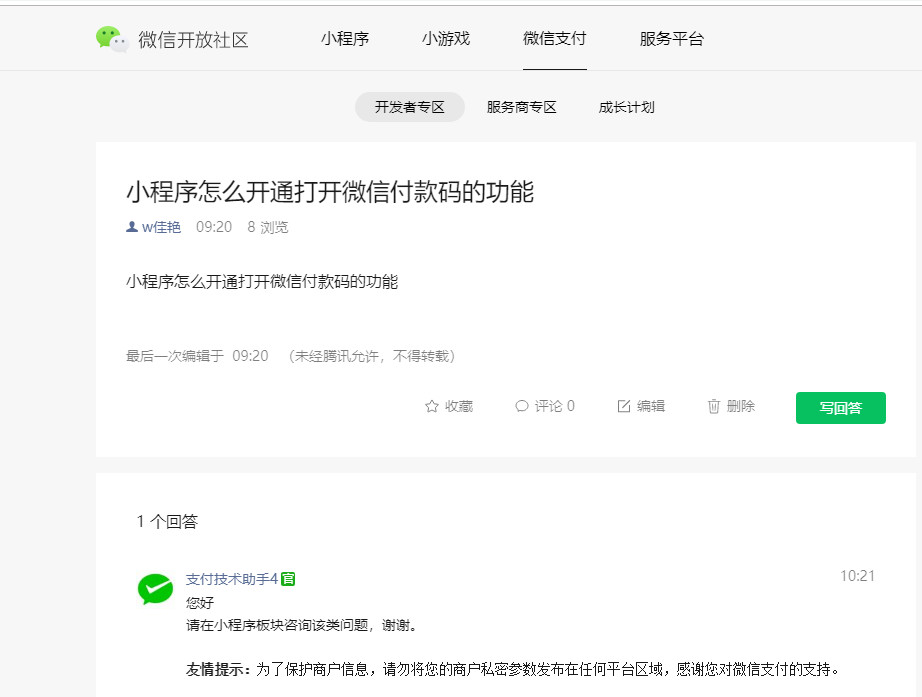Open the 小游戏 navigation tab
The width and height of the screenshot is (922, 697).
point(446,39)
